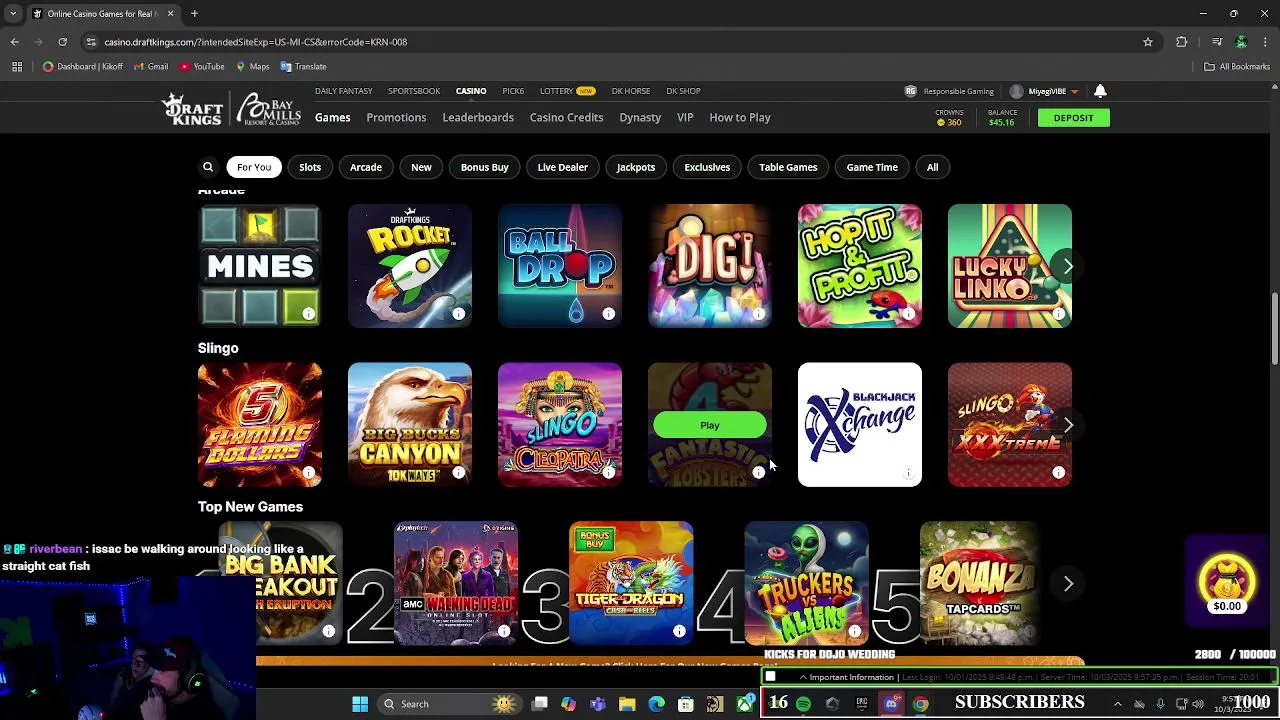Open info icon on Slingo XXXtreme tile
Screen dimensions: 1280x720
pyautogui.click(x=1059, y=473)
